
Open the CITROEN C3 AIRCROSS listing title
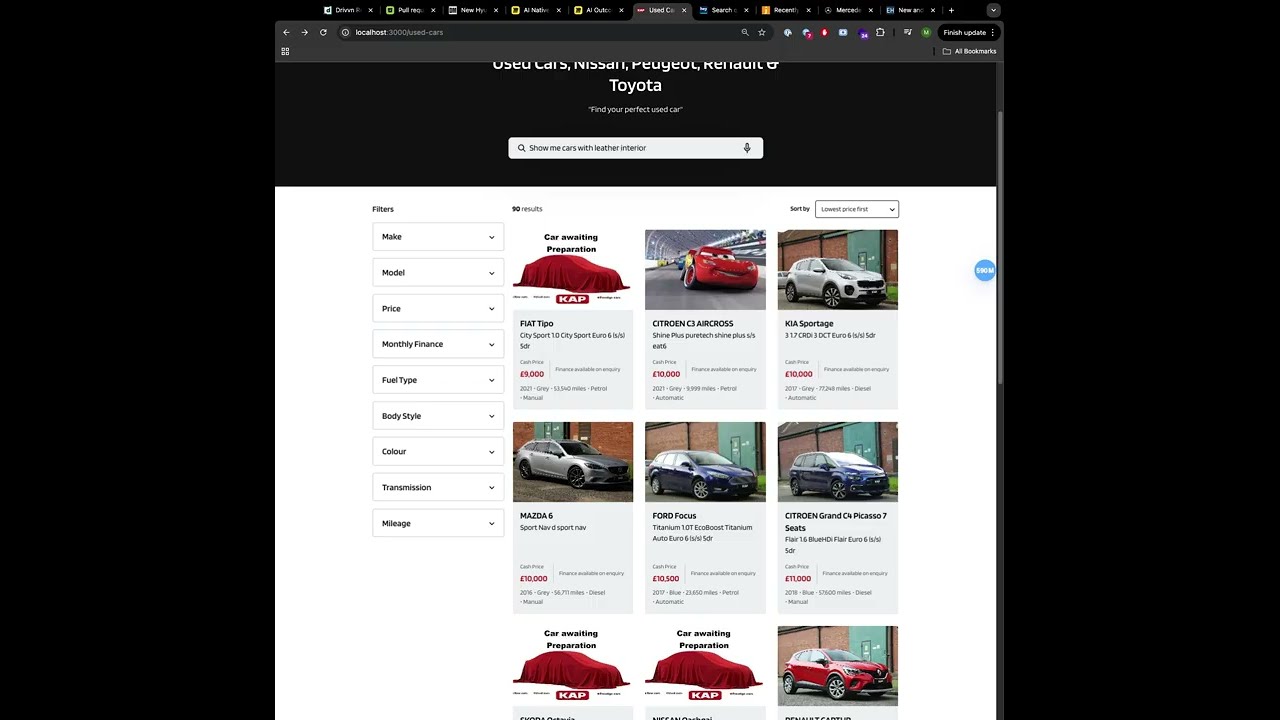[x=693, y=324]
